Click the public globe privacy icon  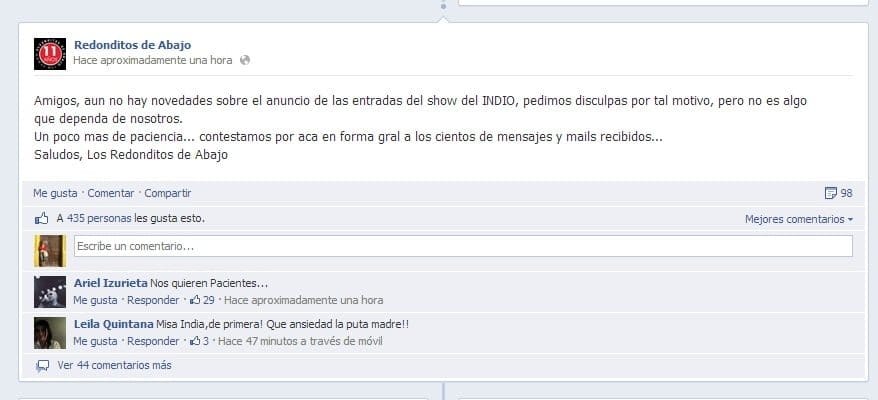[x=244, y=61]
